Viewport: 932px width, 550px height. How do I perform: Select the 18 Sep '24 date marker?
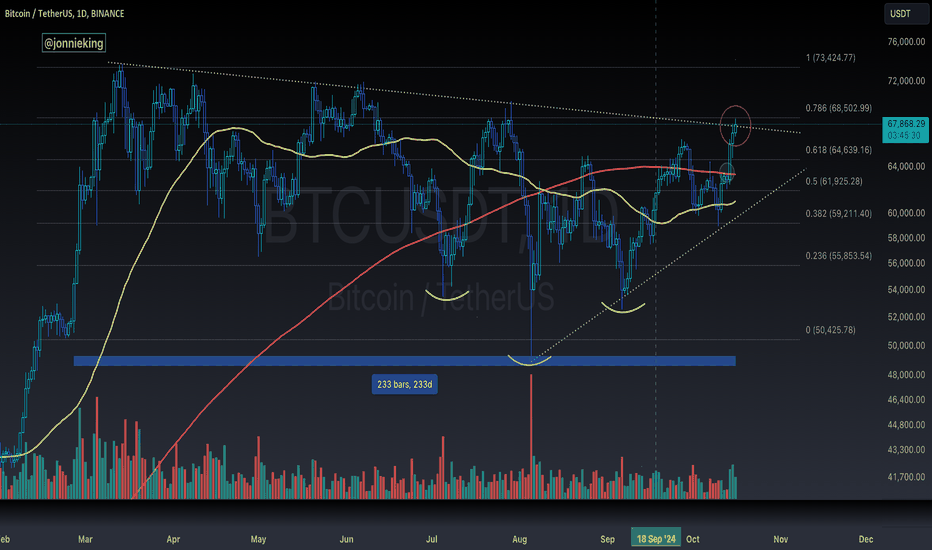tap(656, 539)
